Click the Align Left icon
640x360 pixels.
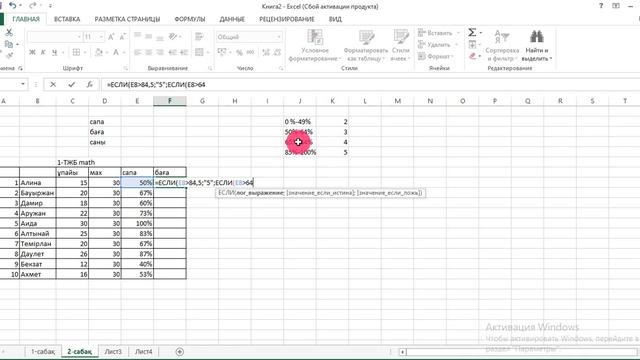138,52
